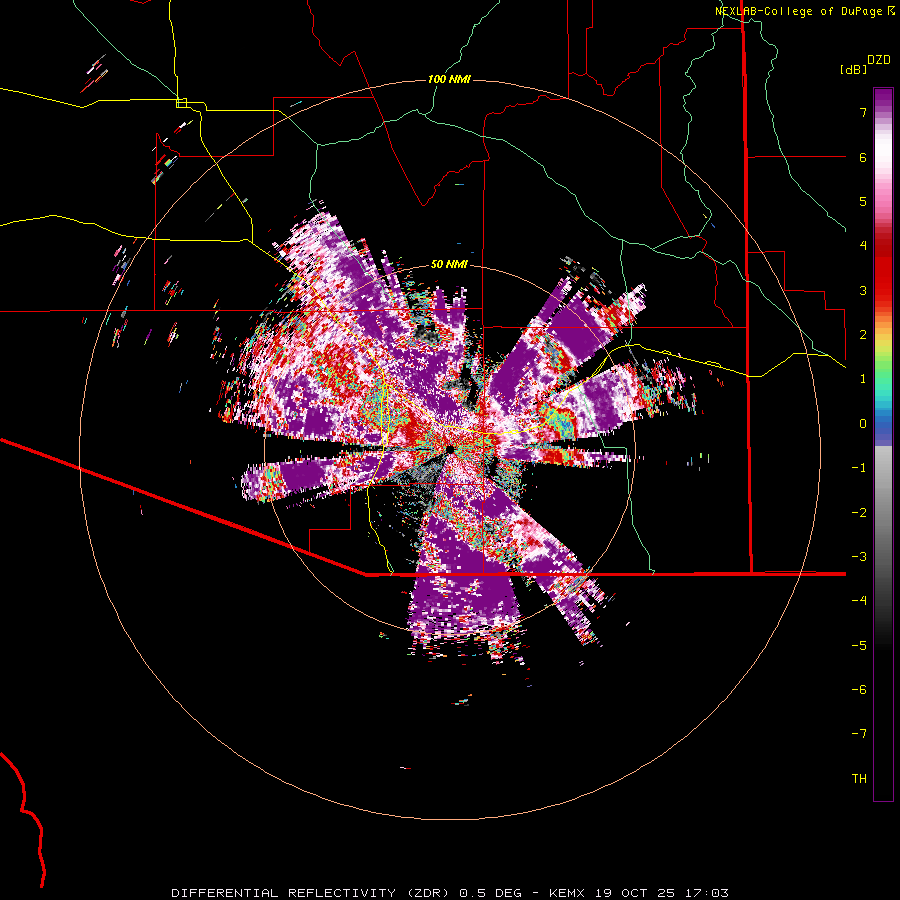Click the -6 value on color scale

(859, 690)
